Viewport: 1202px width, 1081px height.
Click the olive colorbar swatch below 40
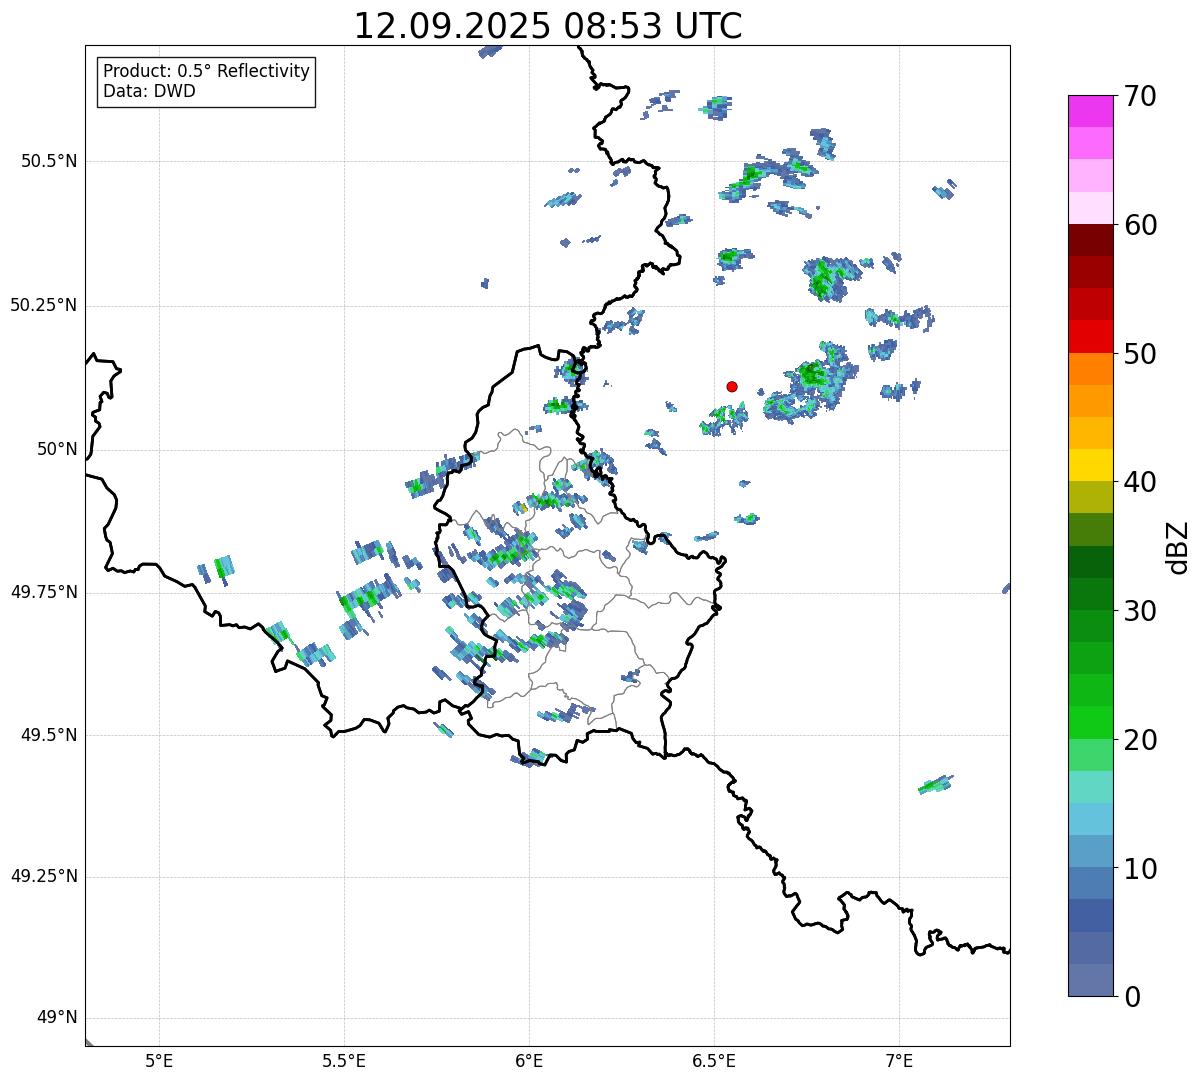pyautogui.click(x=1091, y=498)
